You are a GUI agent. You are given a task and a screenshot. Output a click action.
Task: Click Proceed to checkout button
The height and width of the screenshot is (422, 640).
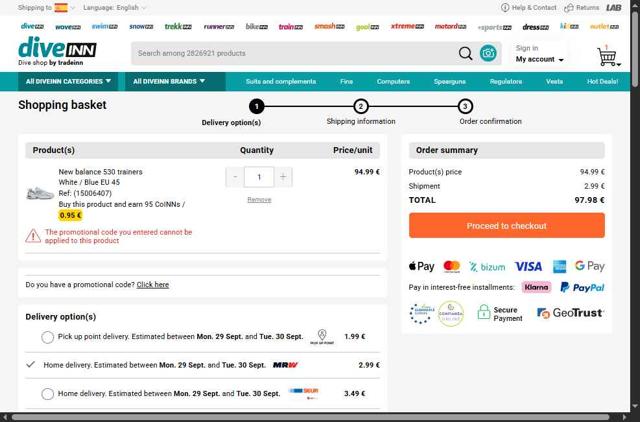click(507, 225)
